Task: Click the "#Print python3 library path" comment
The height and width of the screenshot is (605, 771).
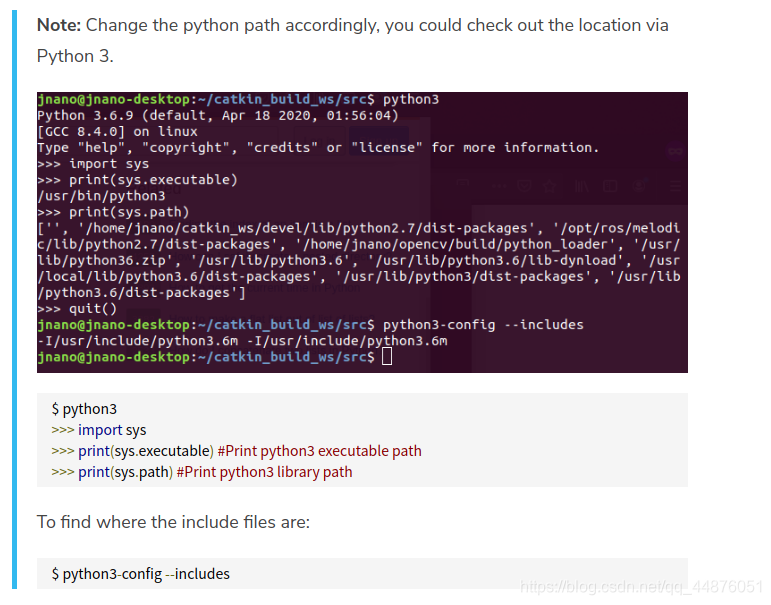Action: 265,472
